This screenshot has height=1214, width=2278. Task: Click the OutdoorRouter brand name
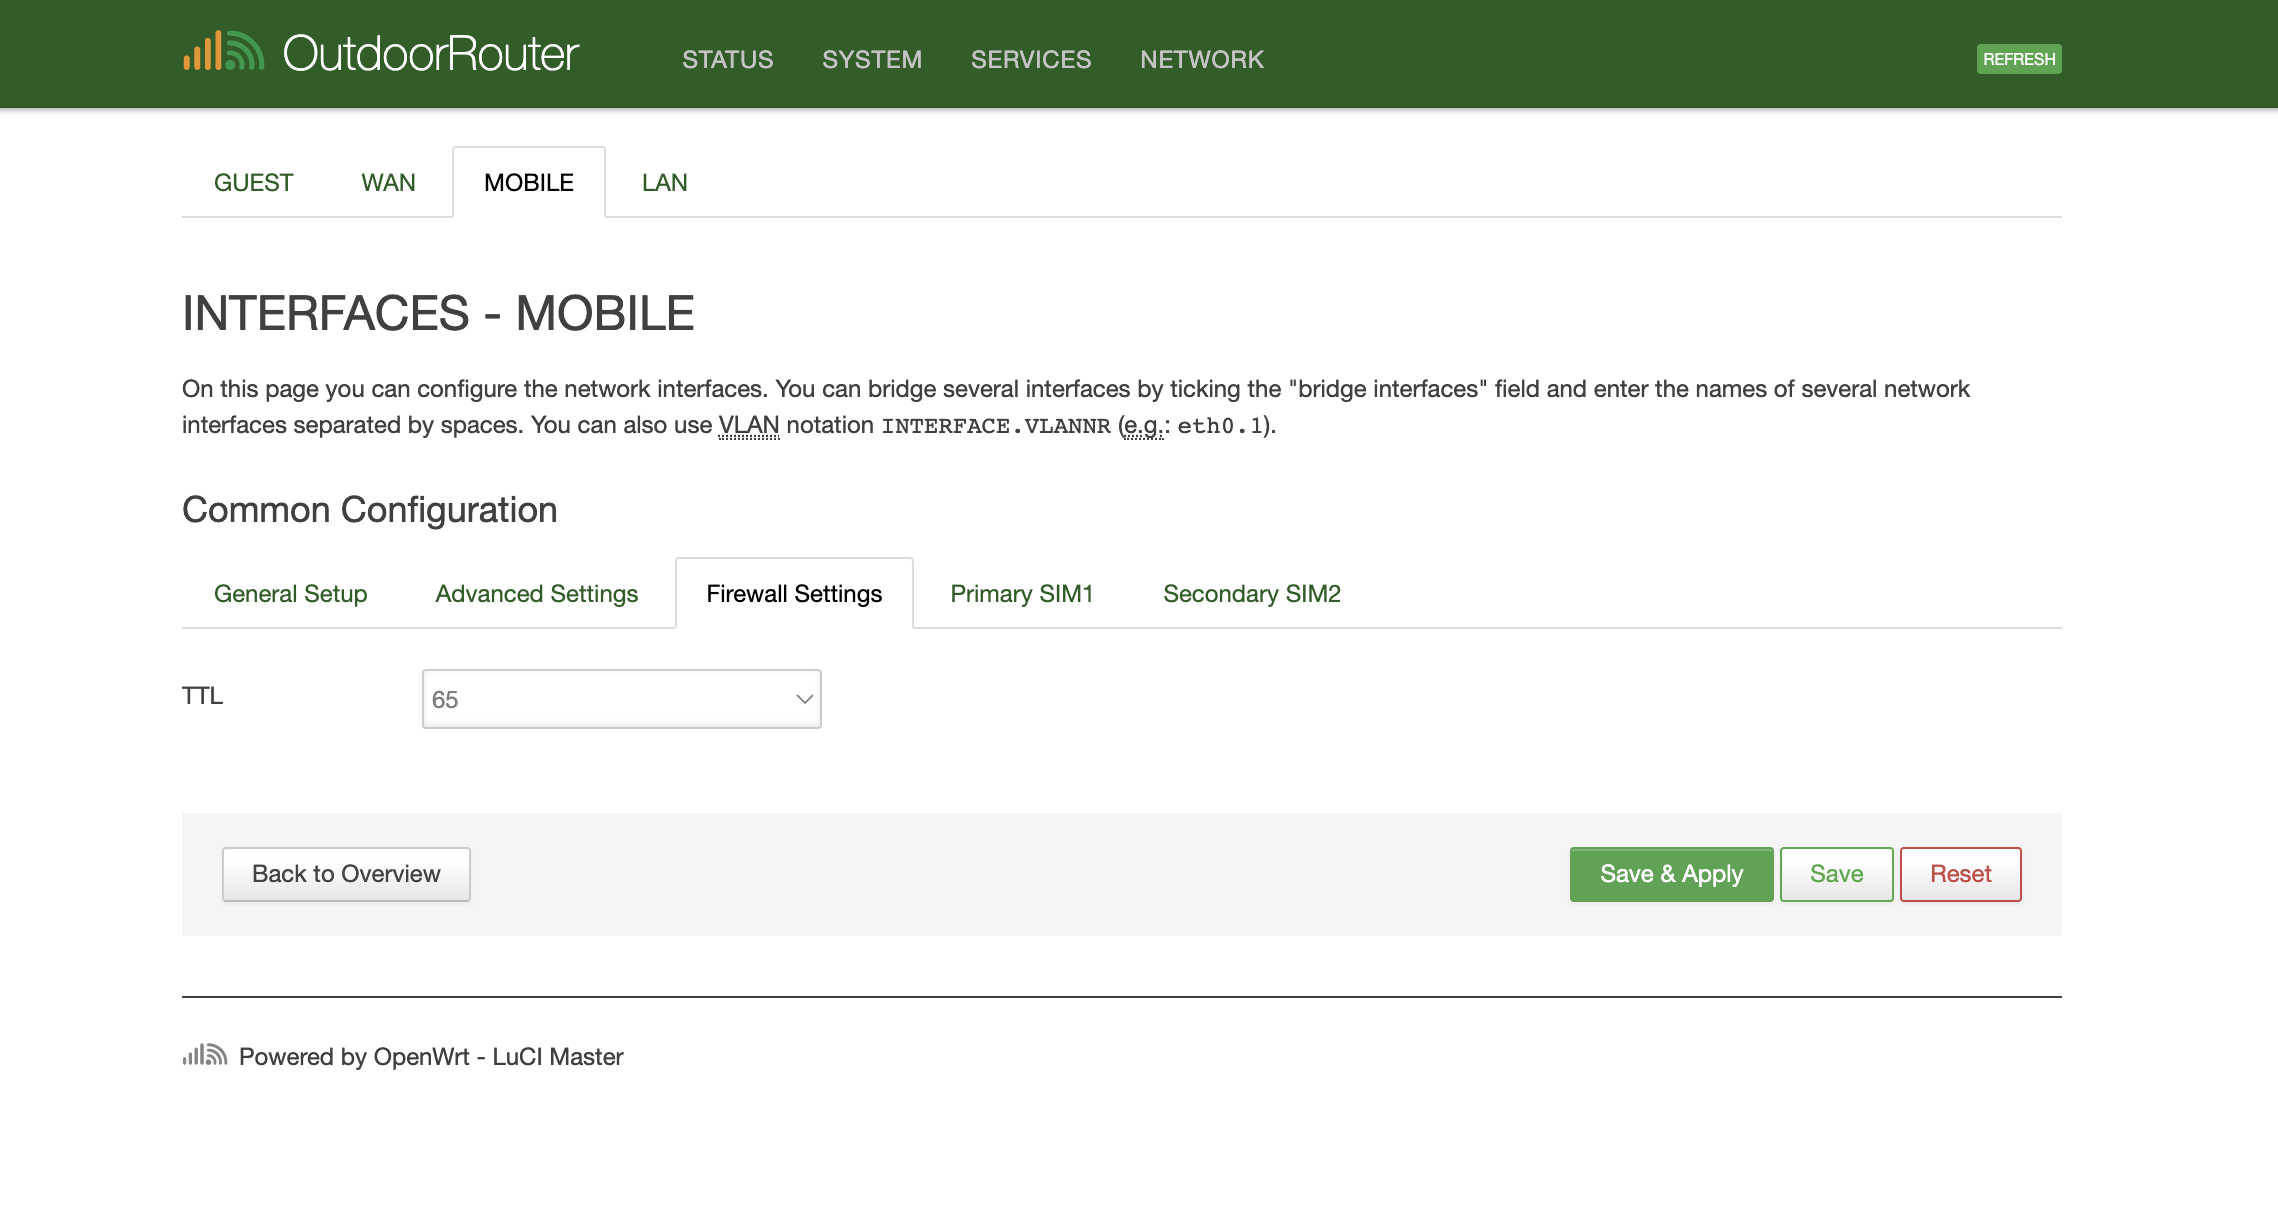click(x=430, y=54)
